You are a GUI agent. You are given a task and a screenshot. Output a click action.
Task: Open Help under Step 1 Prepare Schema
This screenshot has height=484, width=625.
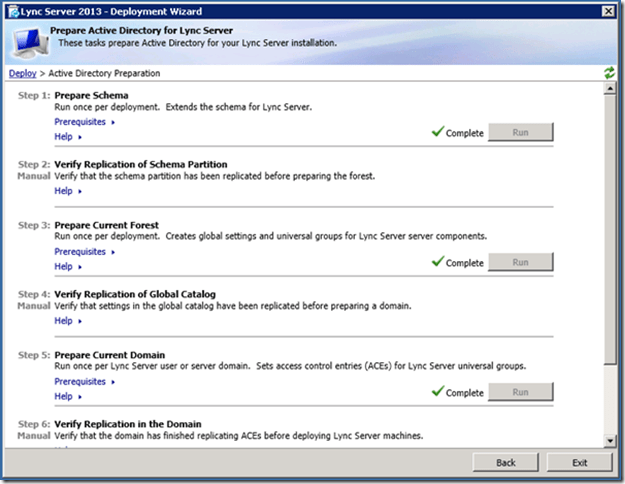click(x=67, y=137)
